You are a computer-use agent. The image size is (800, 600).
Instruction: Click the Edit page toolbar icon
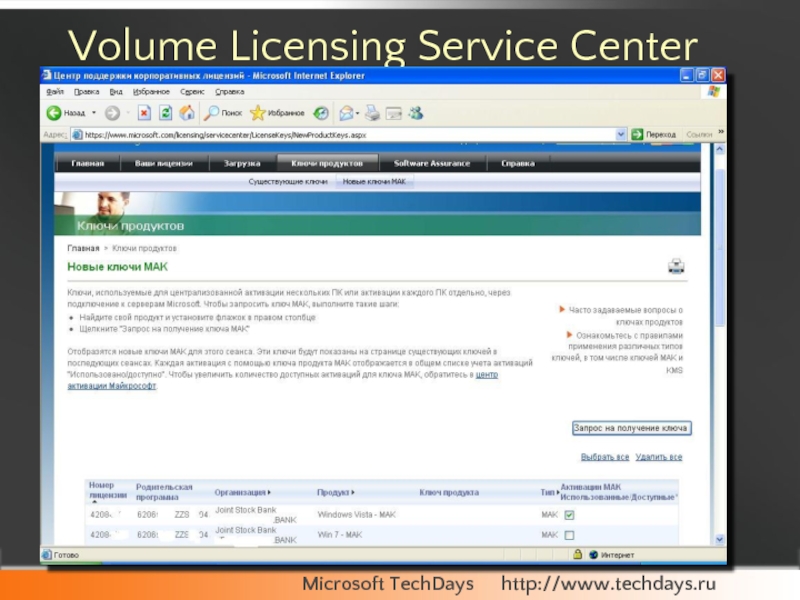pyautogui.click(x=394, y=113)
